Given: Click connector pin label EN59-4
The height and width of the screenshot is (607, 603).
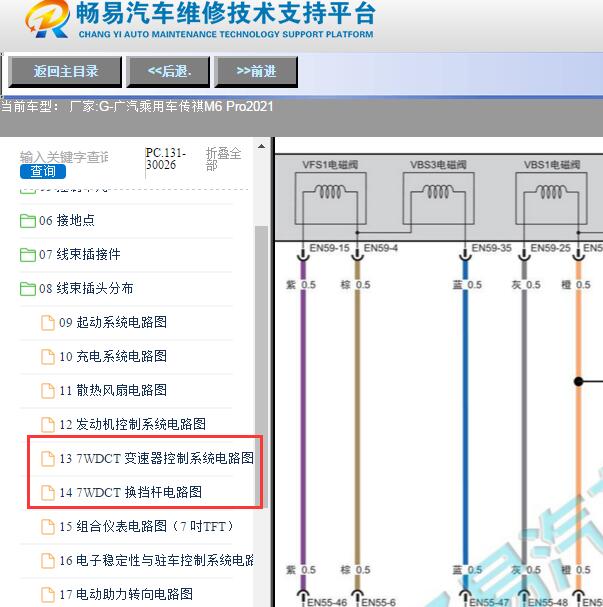Looking at the screenshot, I should point(381,248).
